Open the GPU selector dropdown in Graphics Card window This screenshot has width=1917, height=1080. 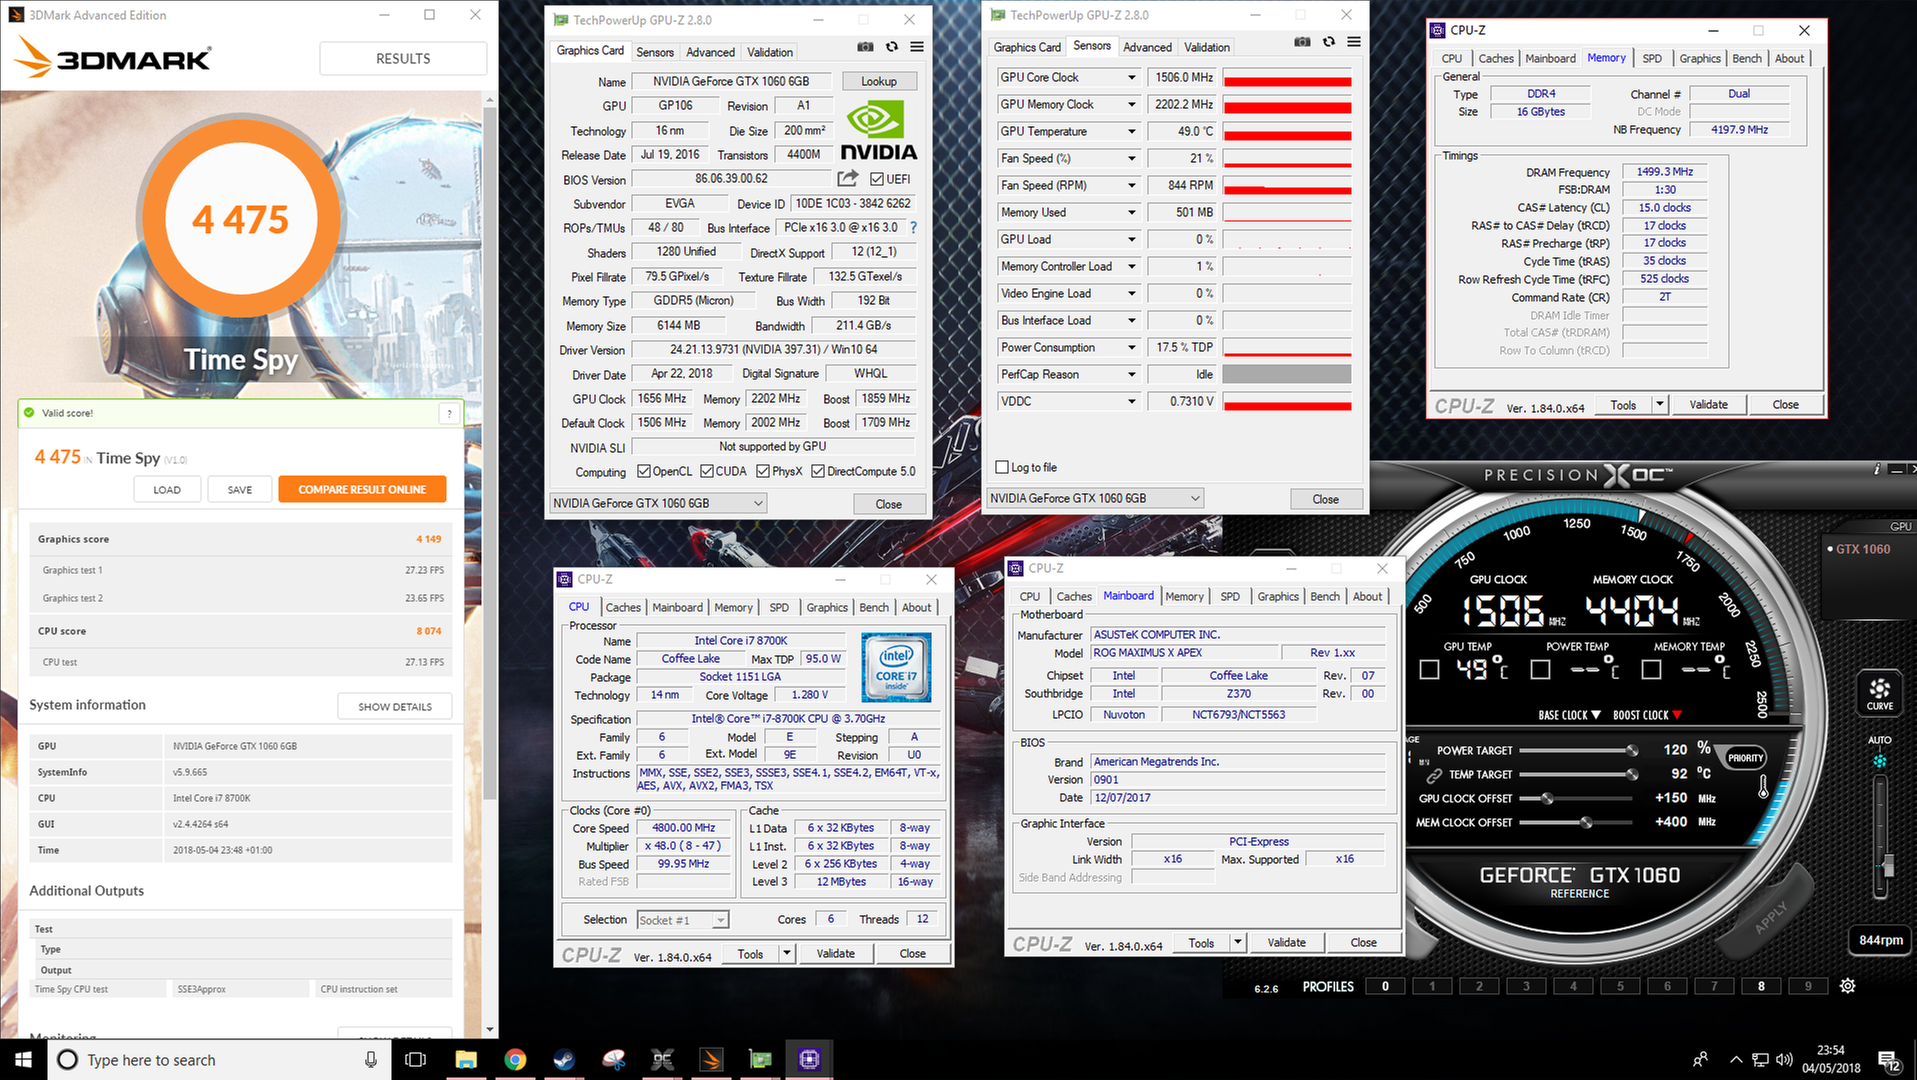(659, 503)
